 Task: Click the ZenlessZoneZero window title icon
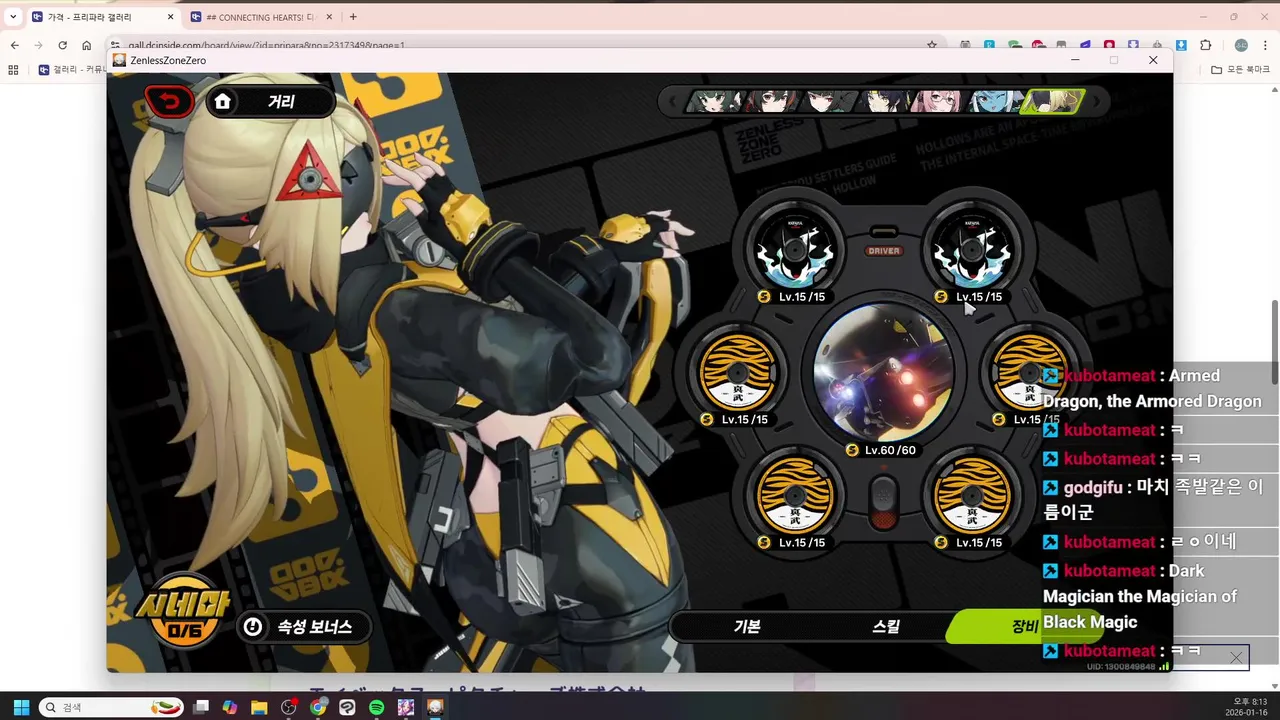point(119,60)
